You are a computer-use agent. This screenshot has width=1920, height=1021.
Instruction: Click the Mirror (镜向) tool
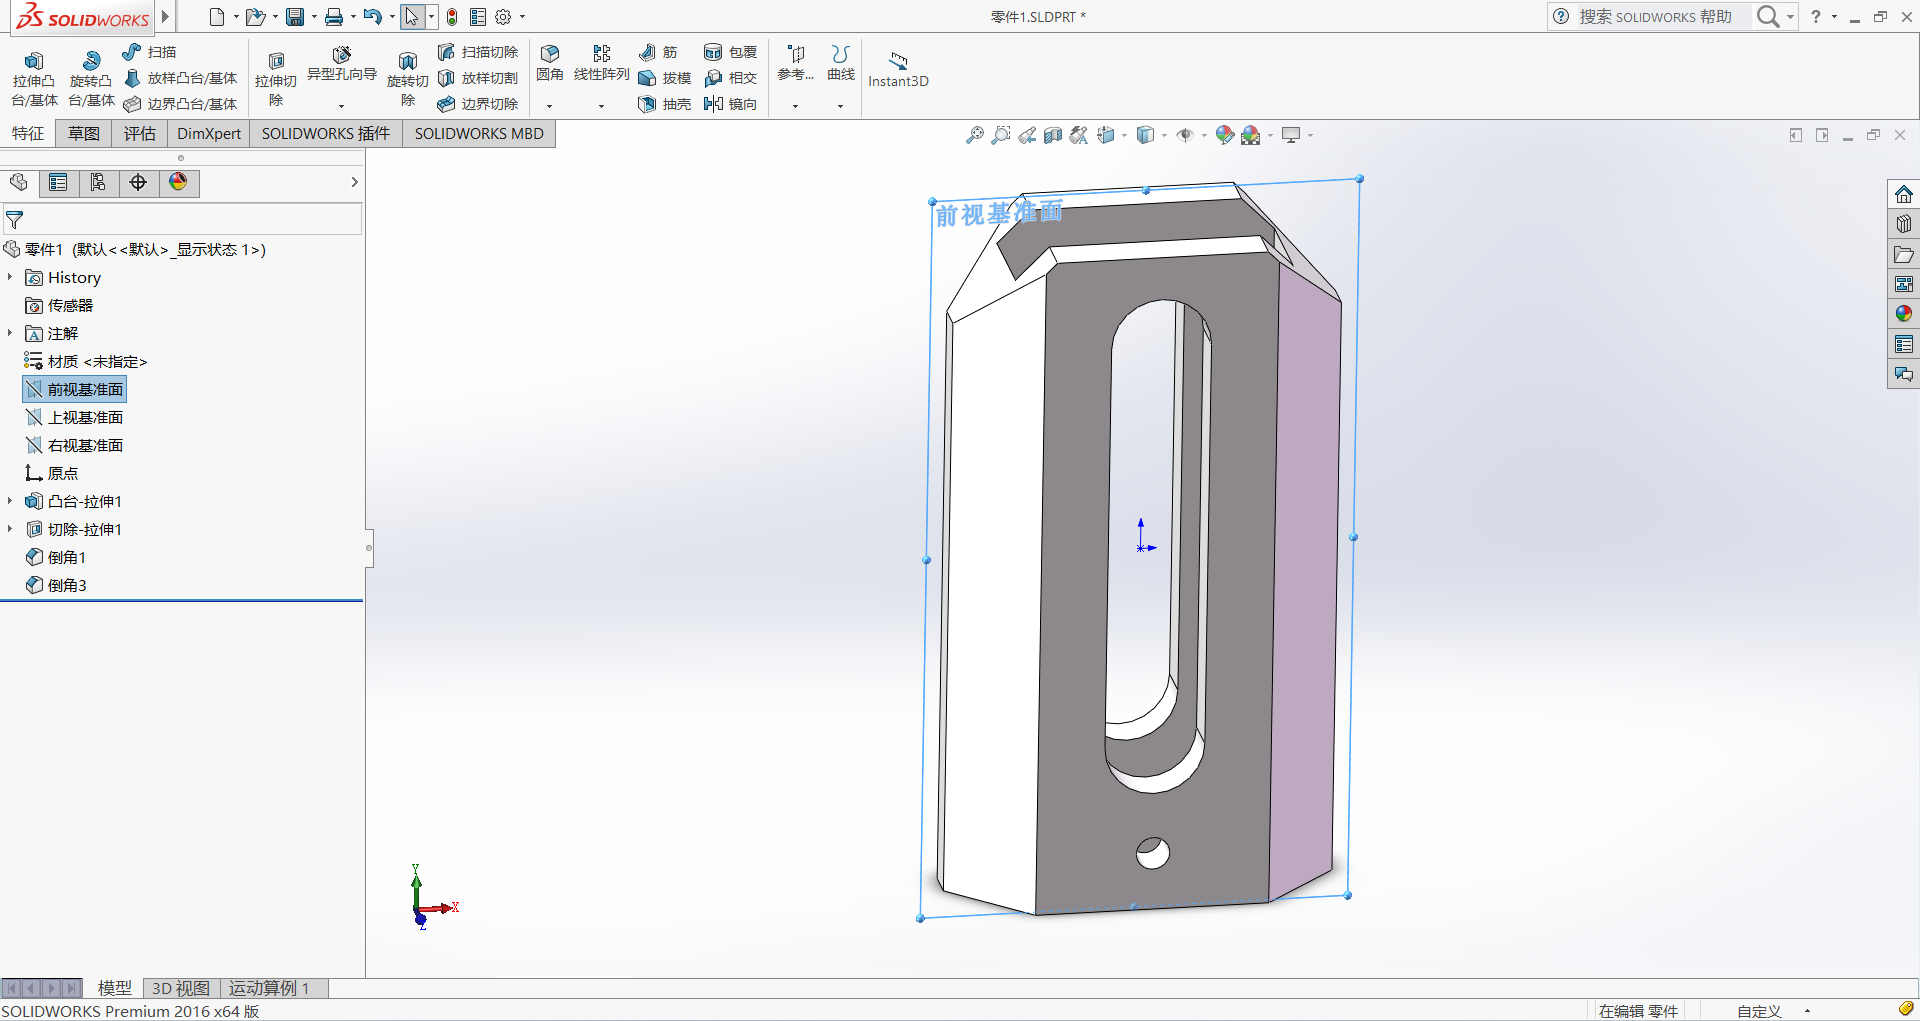click(x=730, y=104)
